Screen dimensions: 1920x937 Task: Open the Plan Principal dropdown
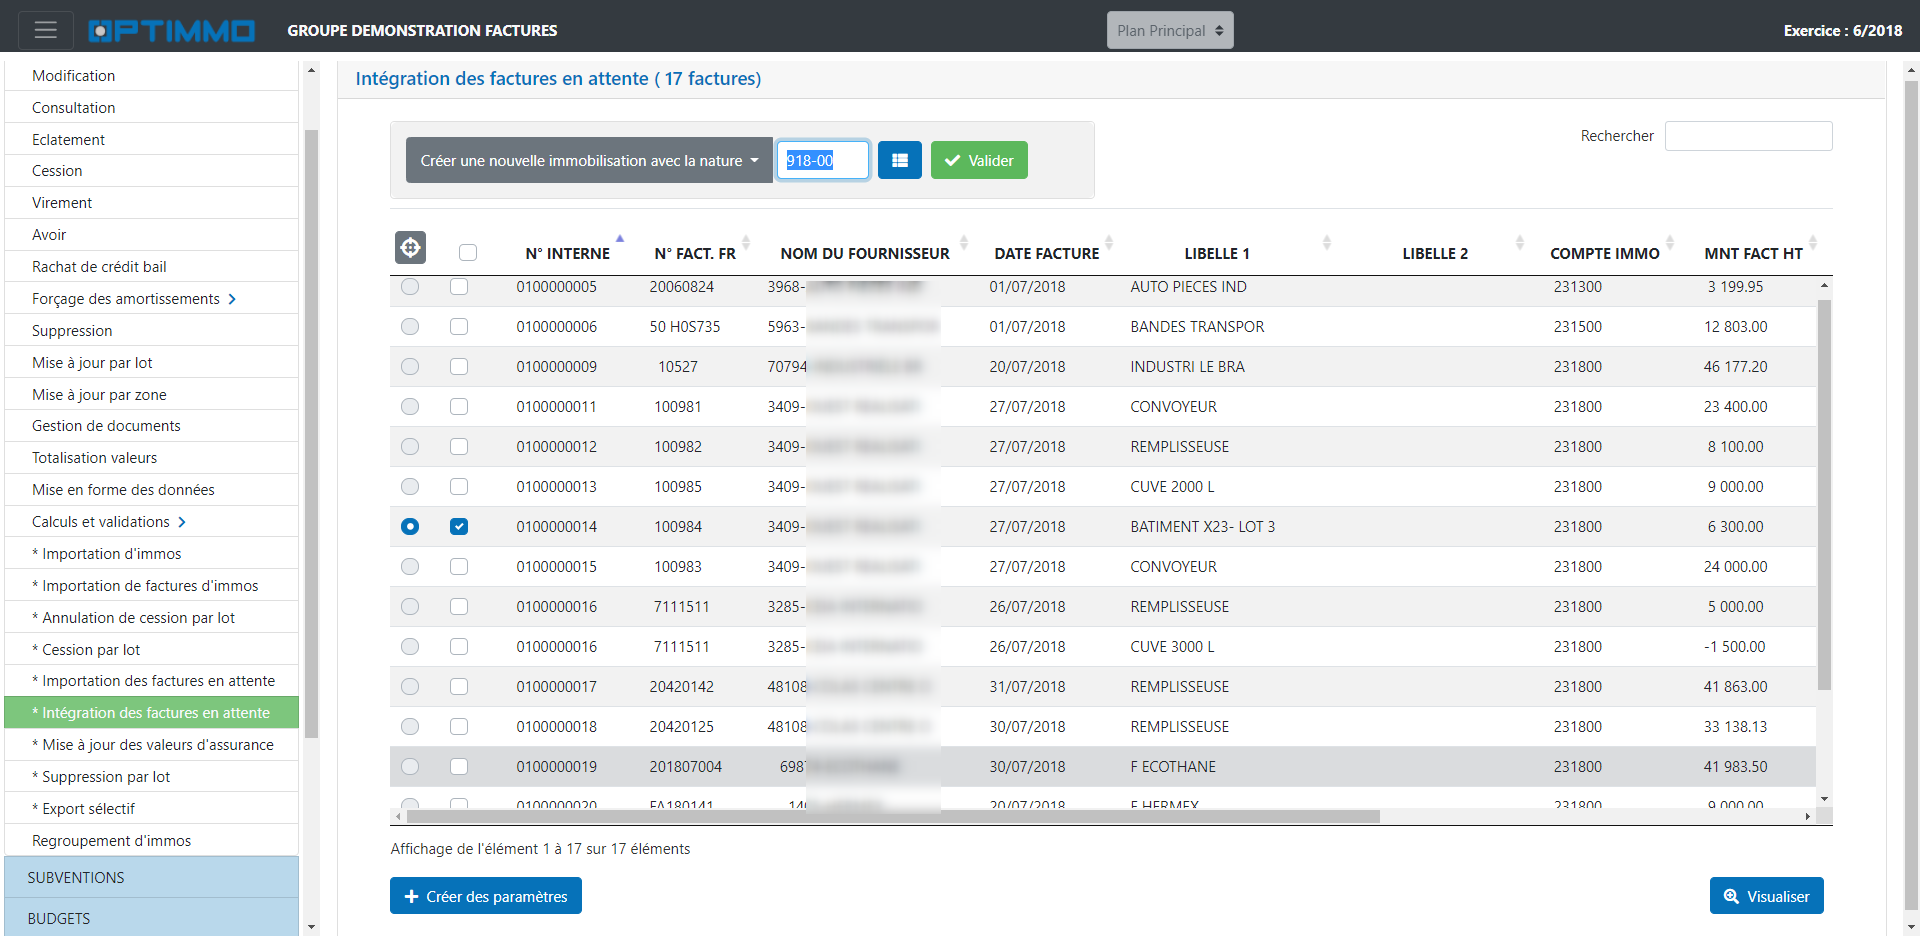(x=1170, y=30)
